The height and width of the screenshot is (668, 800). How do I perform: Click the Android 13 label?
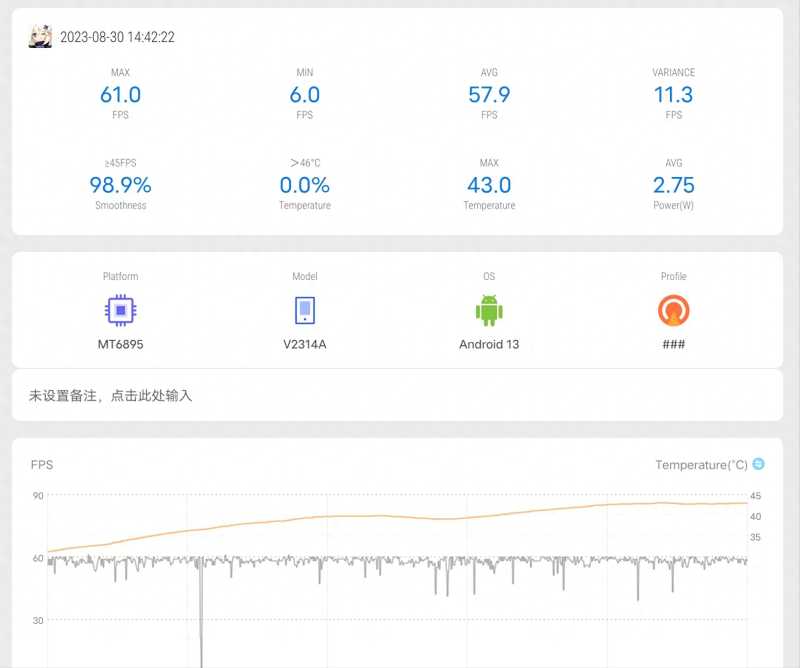pyautogui.click(x=489, y=345)
